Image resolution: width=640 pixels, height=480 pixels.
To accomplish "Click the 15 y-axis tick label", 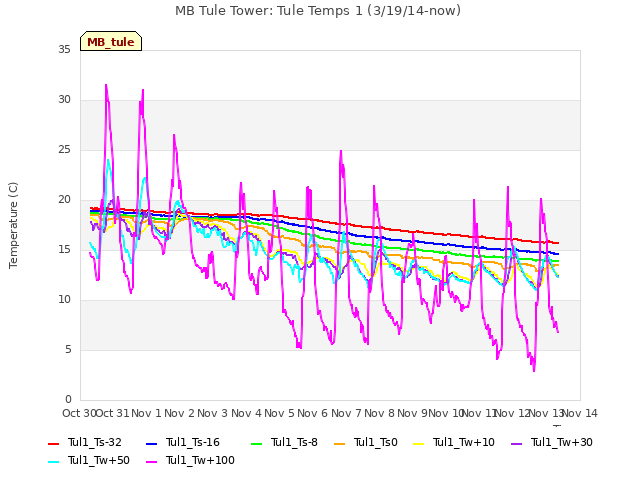I will pos(64,249).
